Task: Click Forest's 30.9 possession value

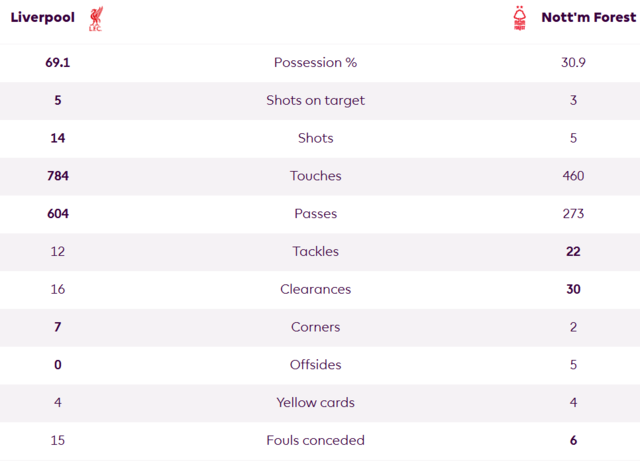Action: (x=573, y=62)
